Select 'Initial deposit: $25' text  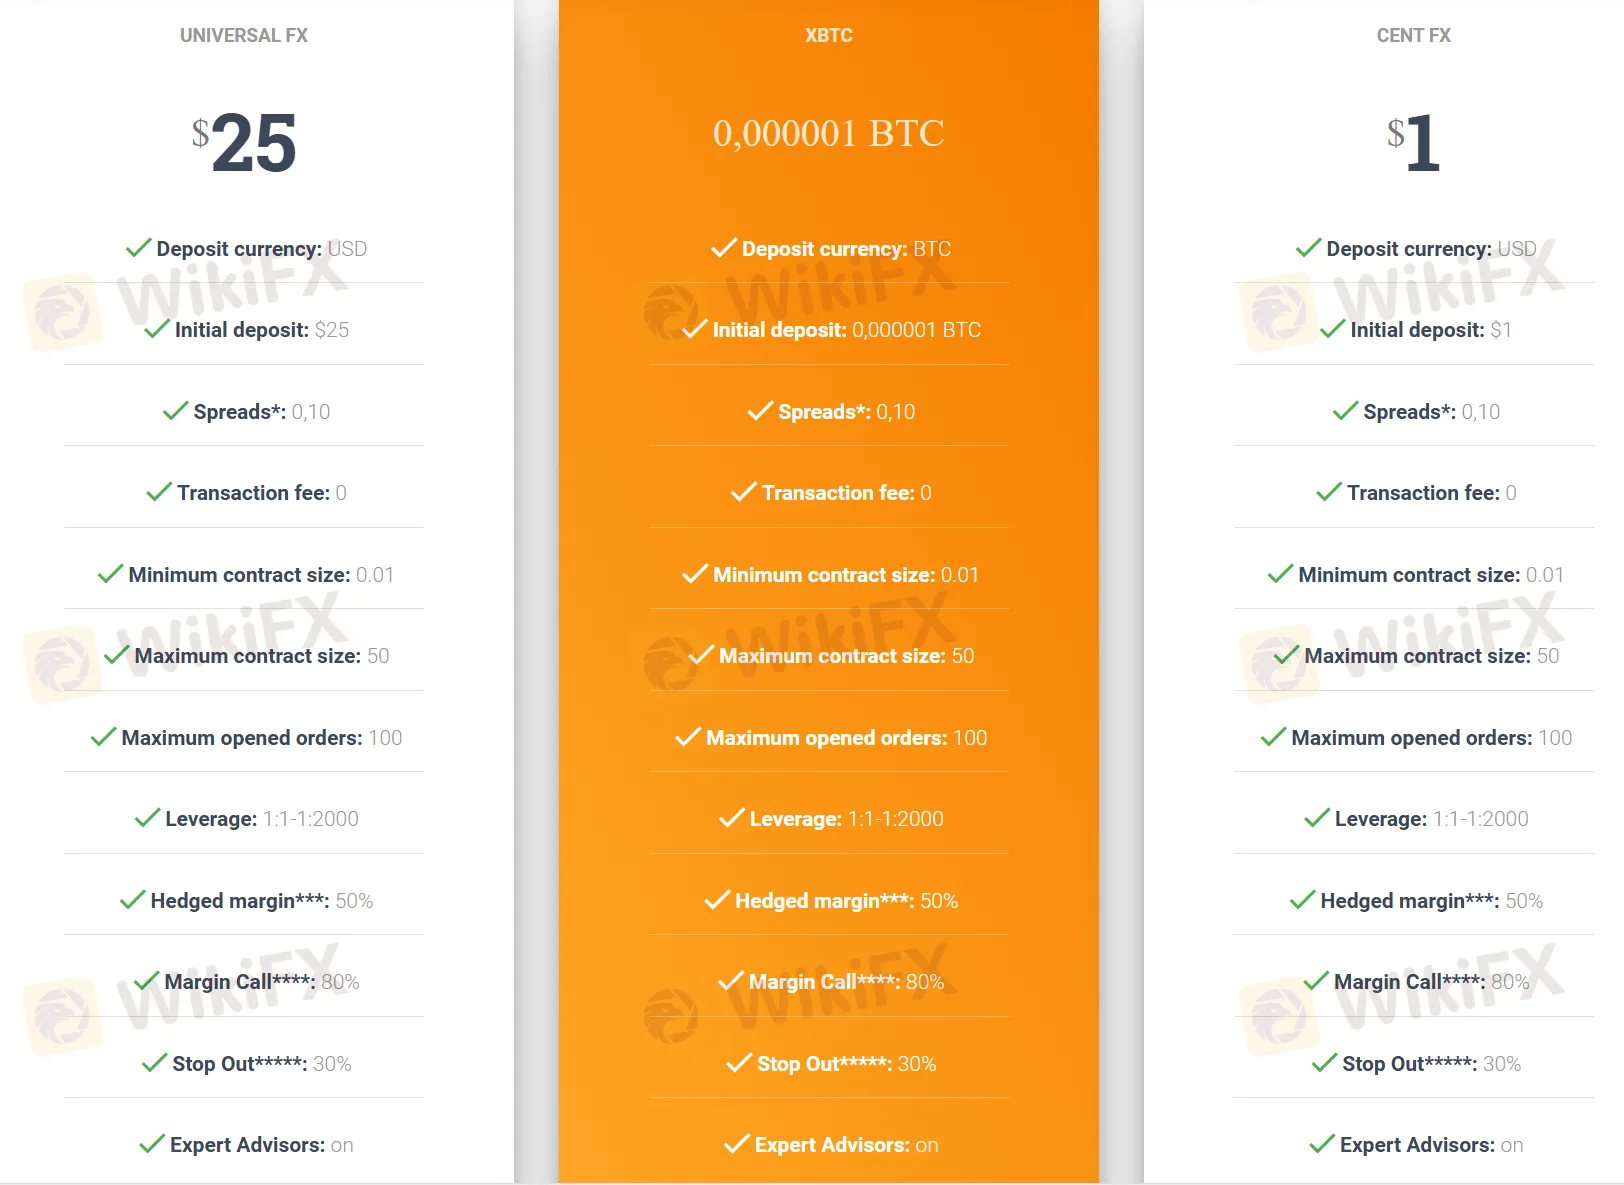(x=262, y=330)
